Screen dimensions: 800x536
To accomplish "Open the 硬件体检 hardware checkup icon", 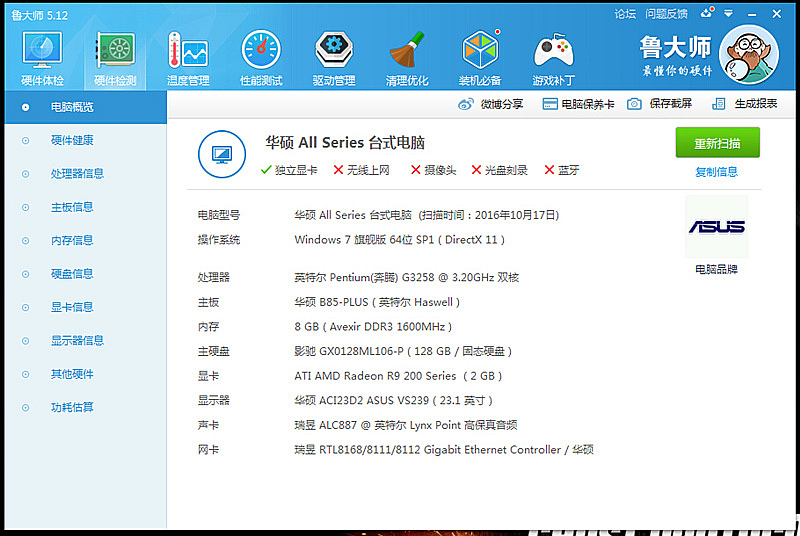I will (x=42, y=50).
